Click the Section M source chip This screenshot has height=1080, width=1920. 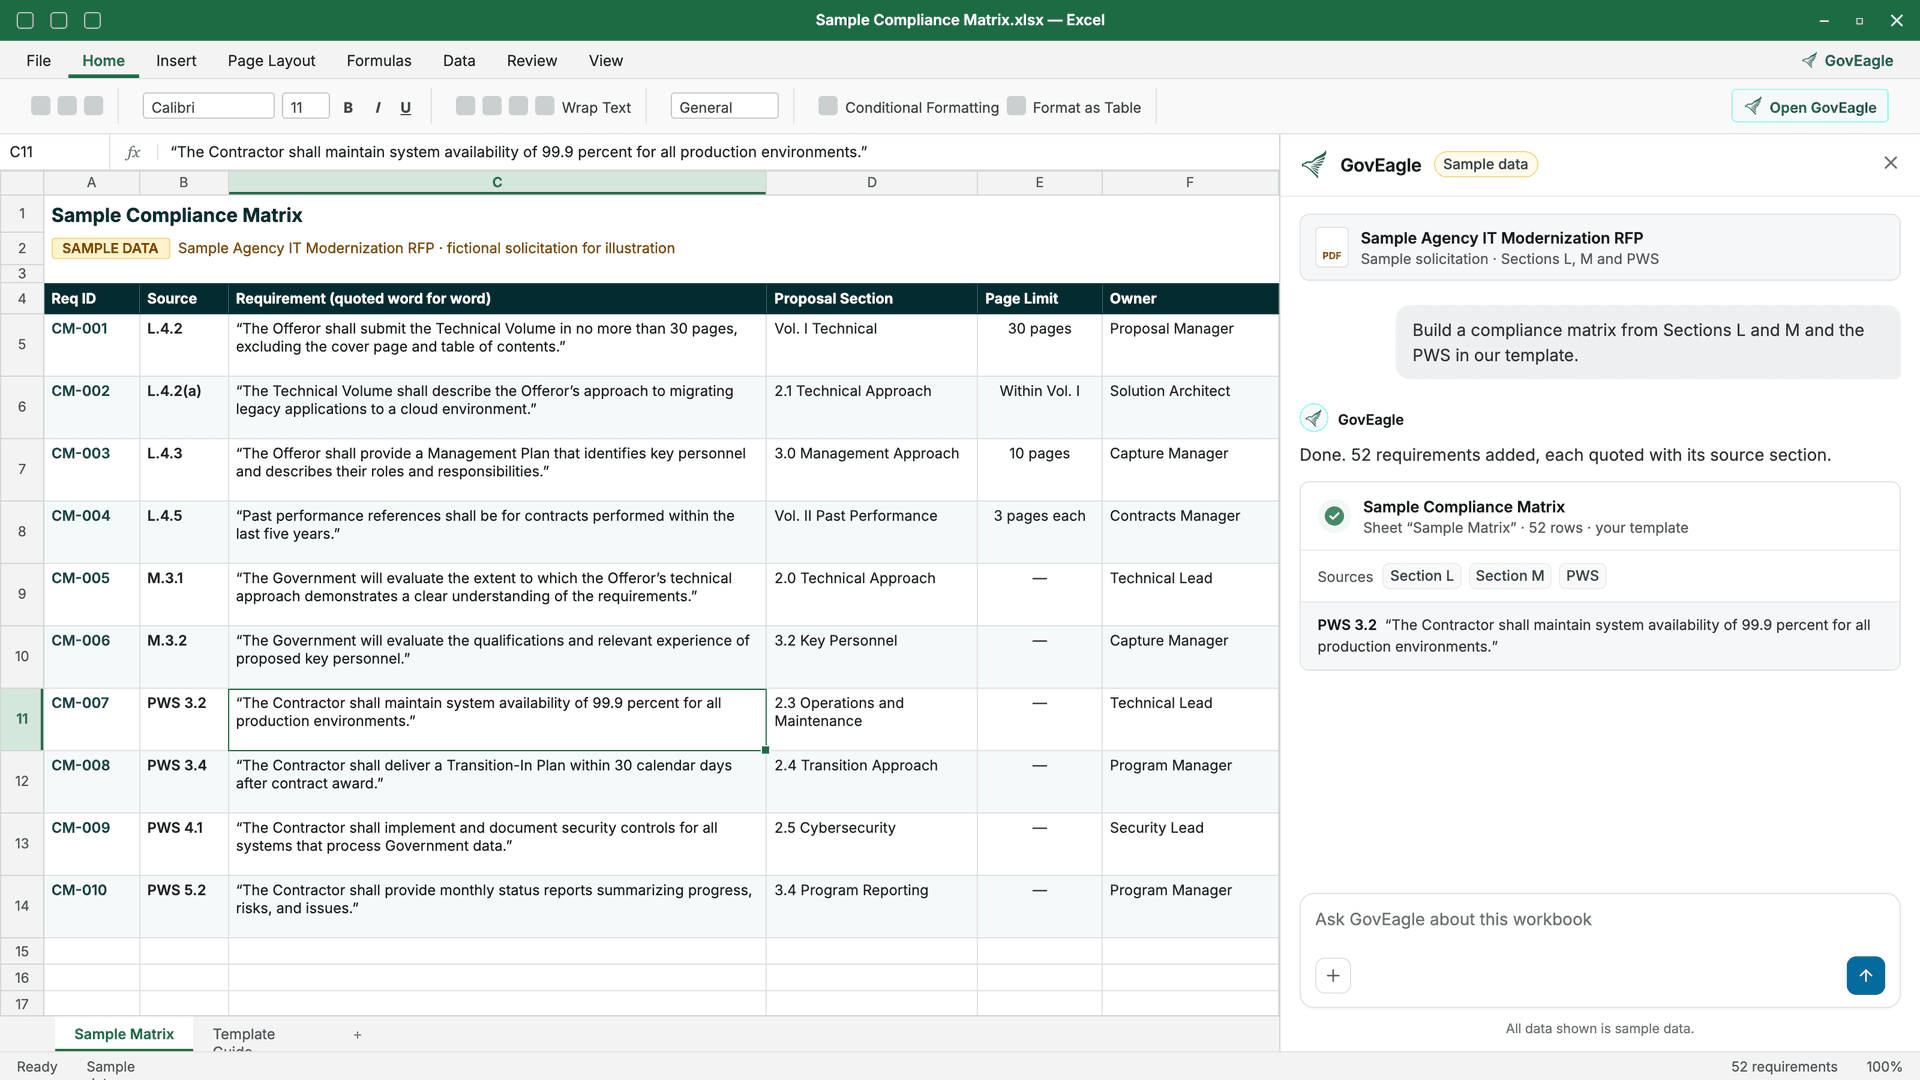(x=1509, y=576)
